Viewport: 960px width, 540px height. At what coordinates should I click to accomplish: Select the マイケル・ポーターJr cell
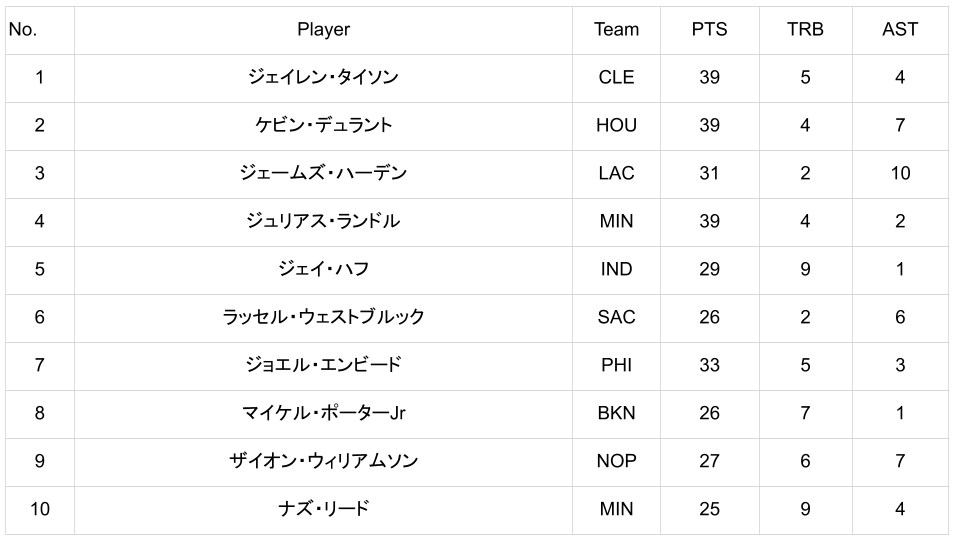(323, 414)
